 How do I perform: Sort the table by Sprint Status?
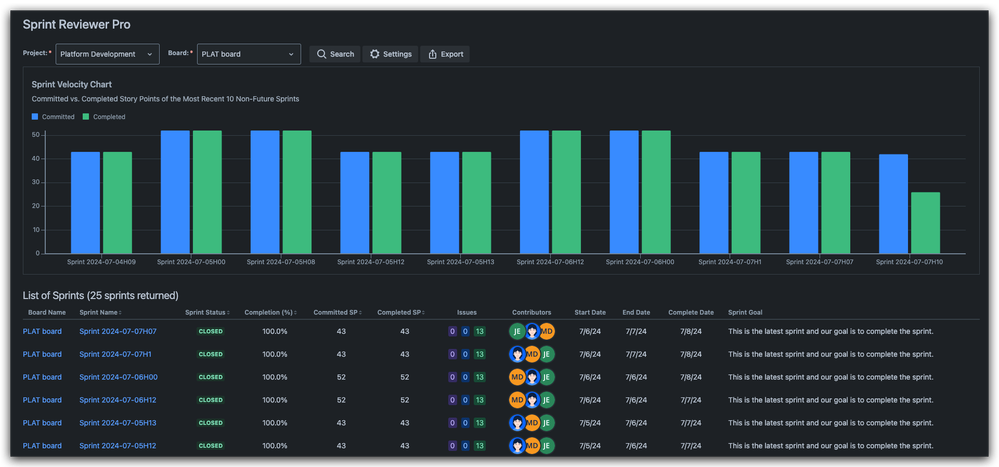tap(207, 313)
